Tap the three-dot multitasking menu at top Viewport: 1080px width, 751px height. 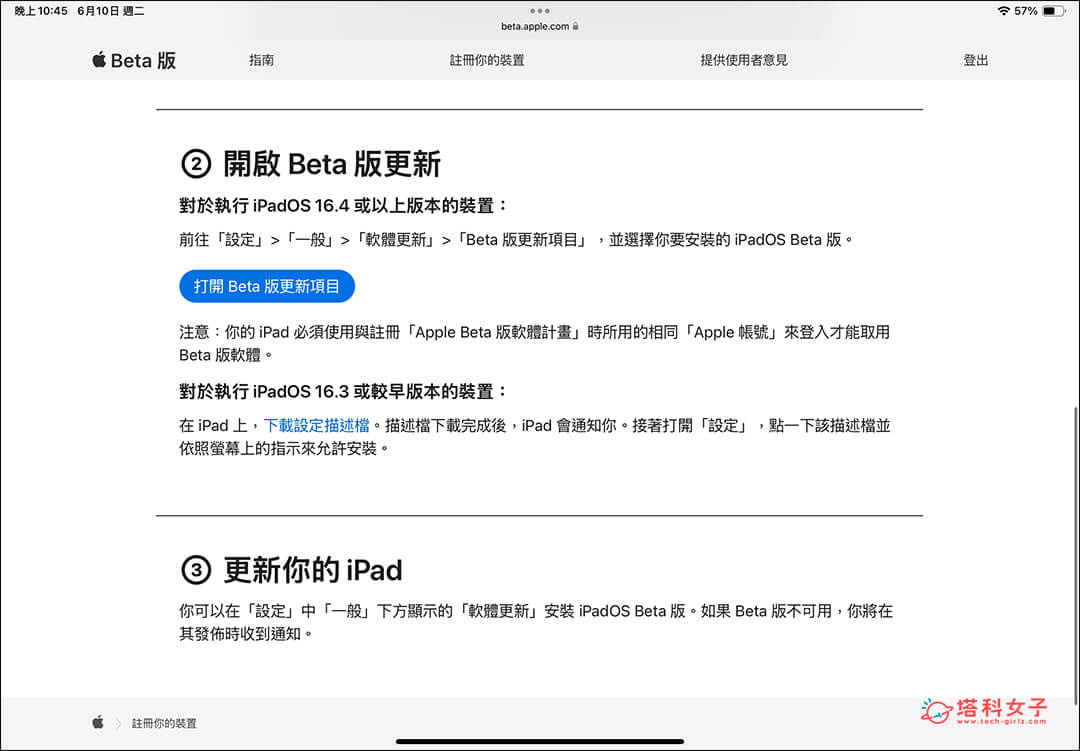pos(540,10)
